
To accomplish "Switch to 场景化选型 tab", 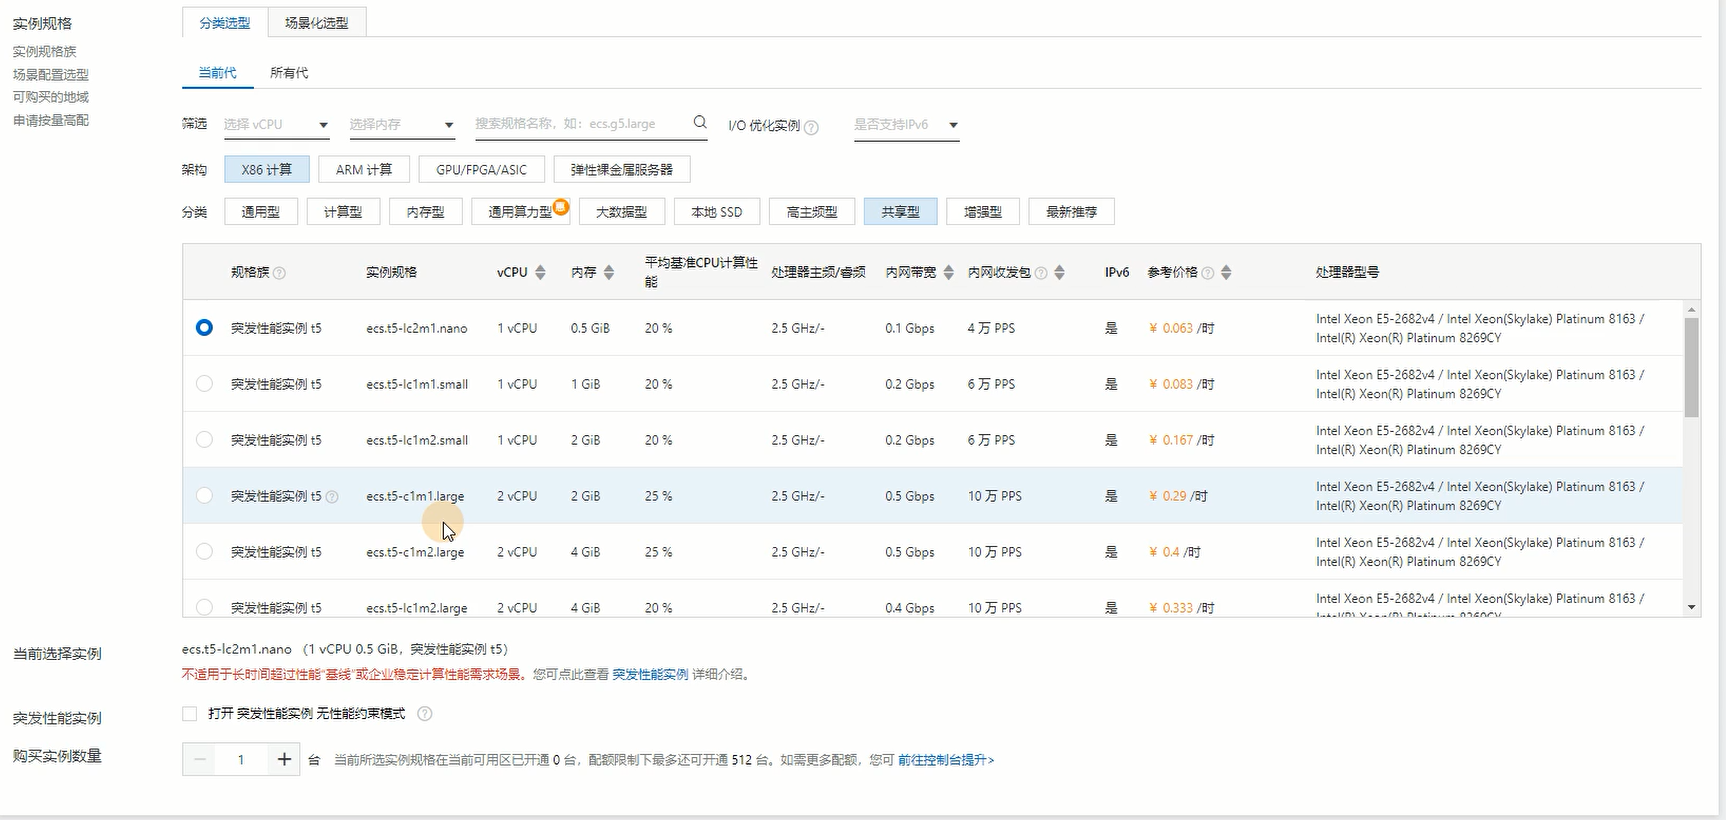I will point(317,22).
